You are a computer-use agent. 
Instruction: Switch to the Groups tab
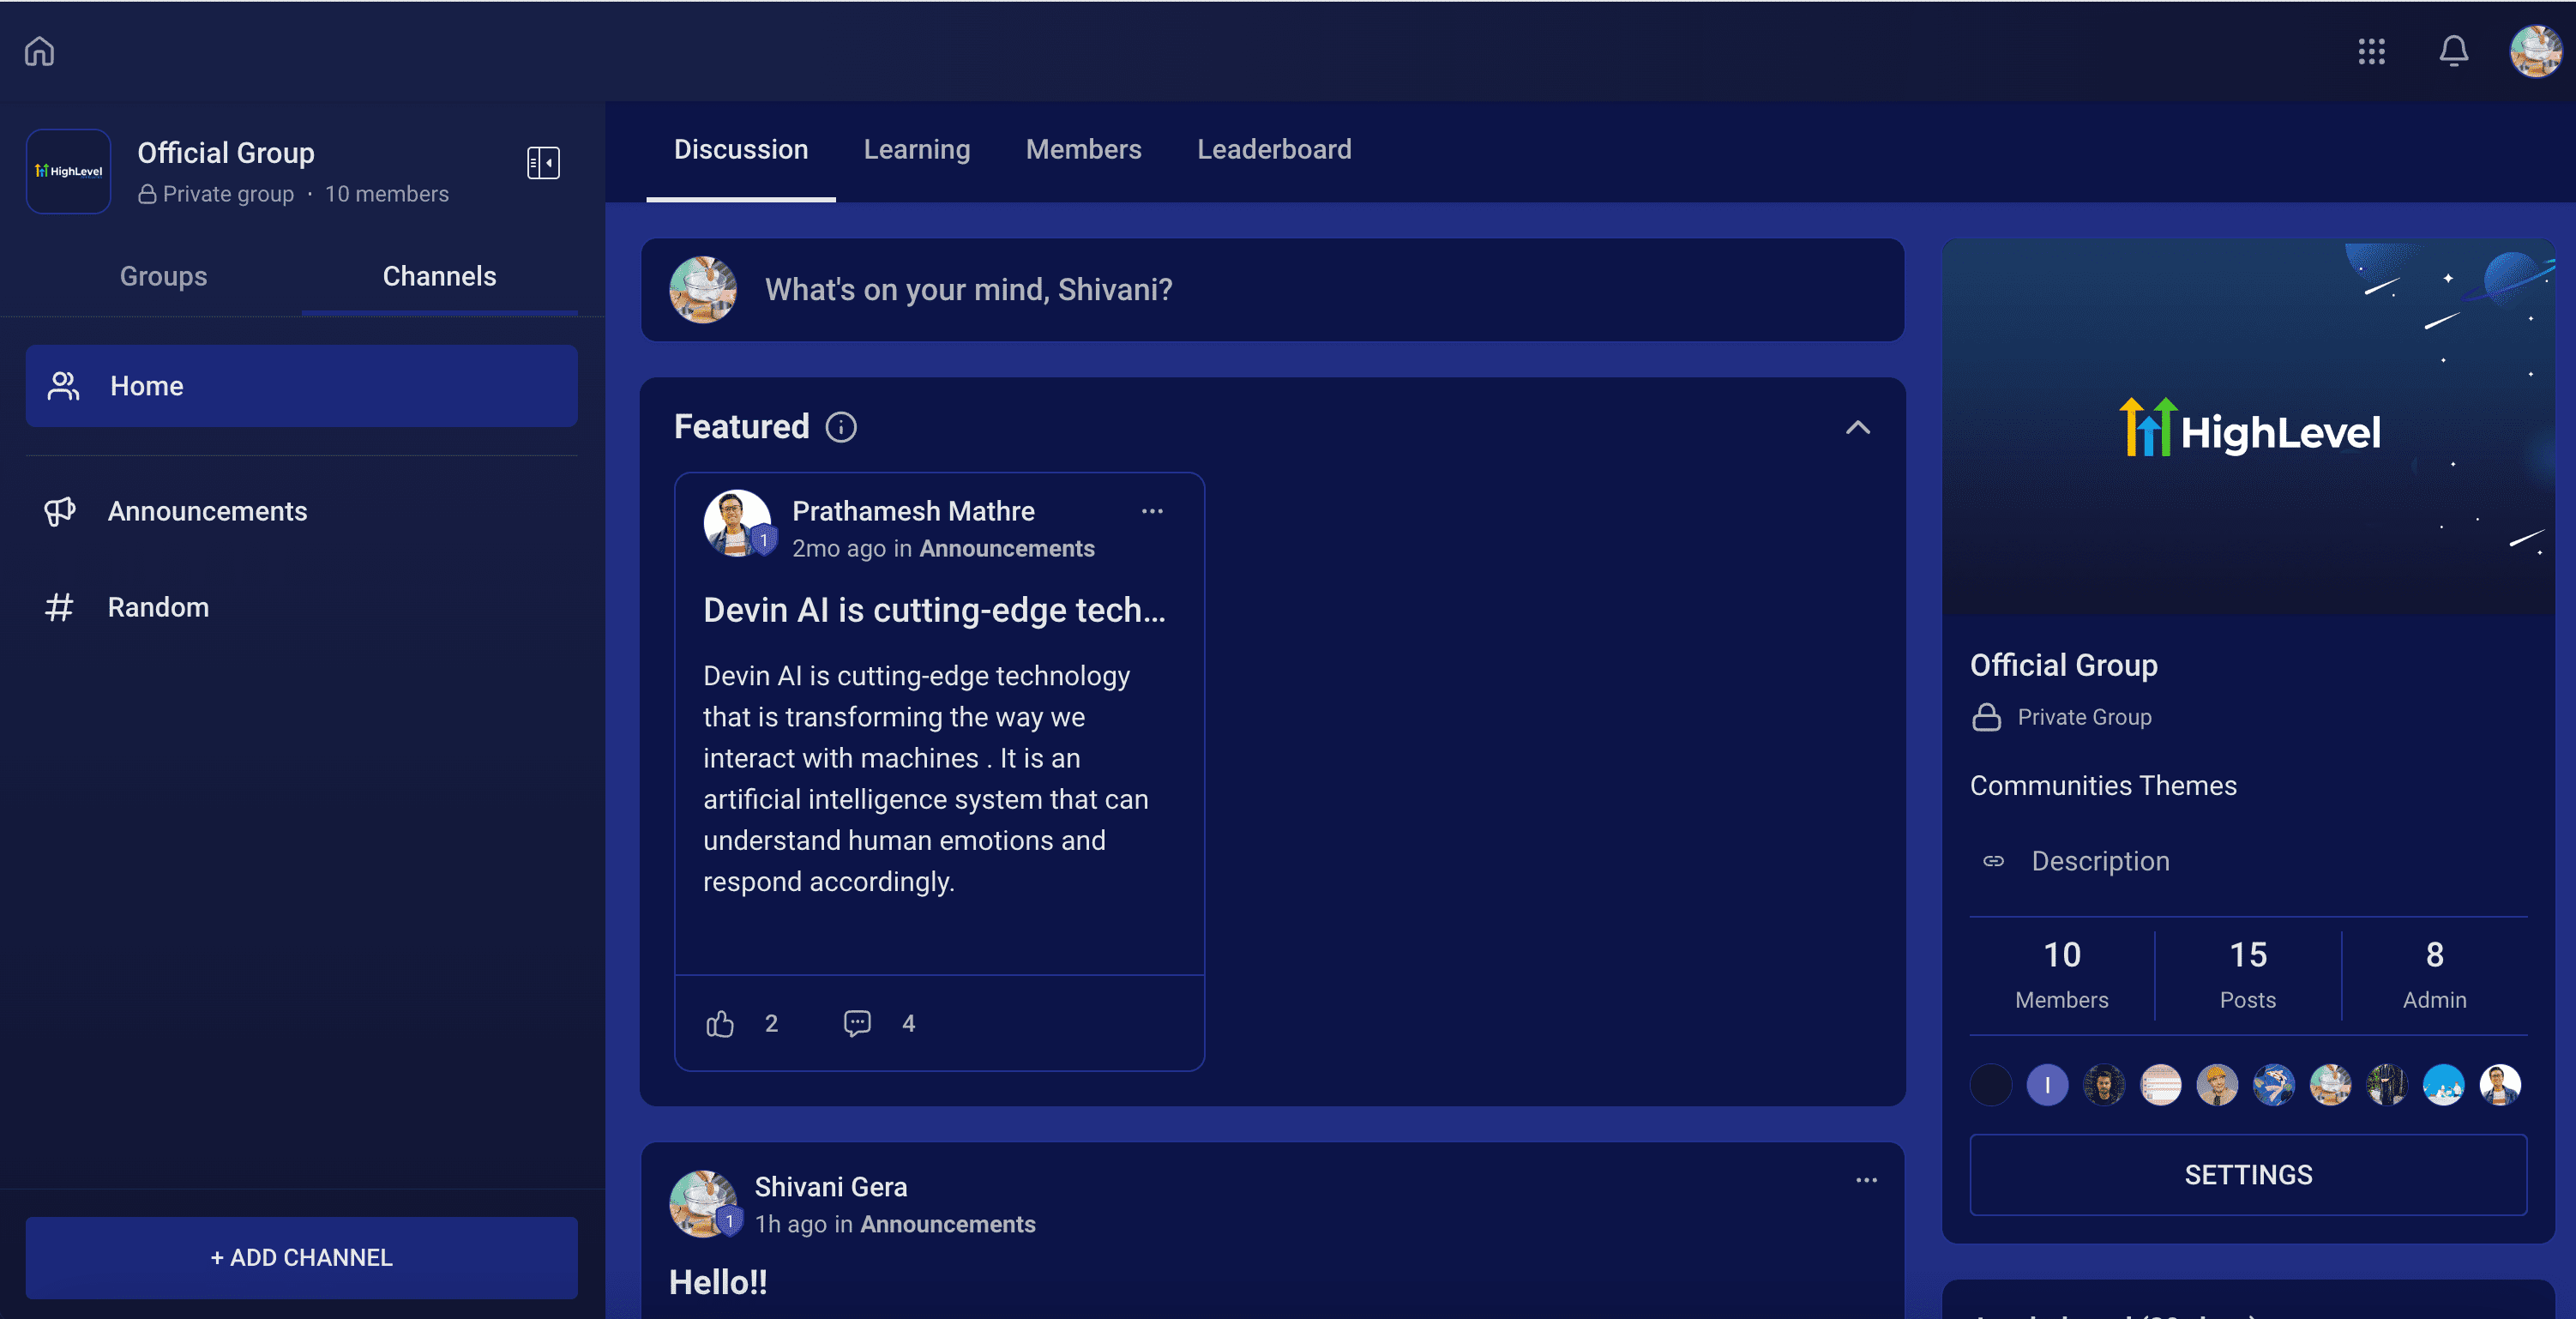[163, 276]
